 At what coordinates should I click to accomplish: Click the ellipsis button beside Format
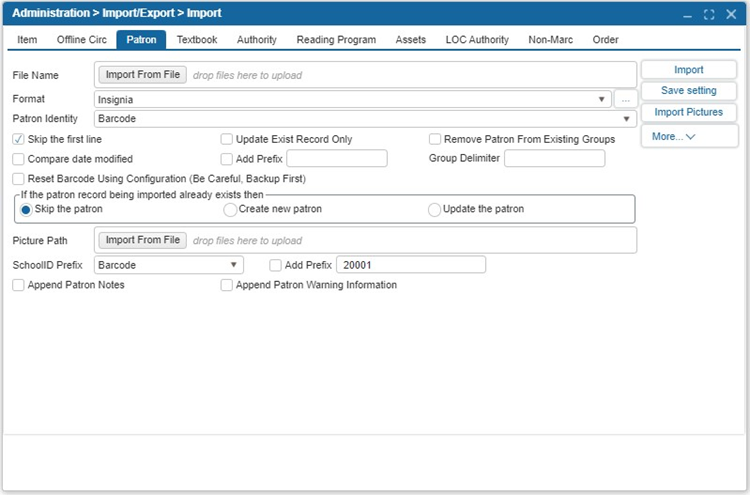pyautogui.click(x=625, y=99)
